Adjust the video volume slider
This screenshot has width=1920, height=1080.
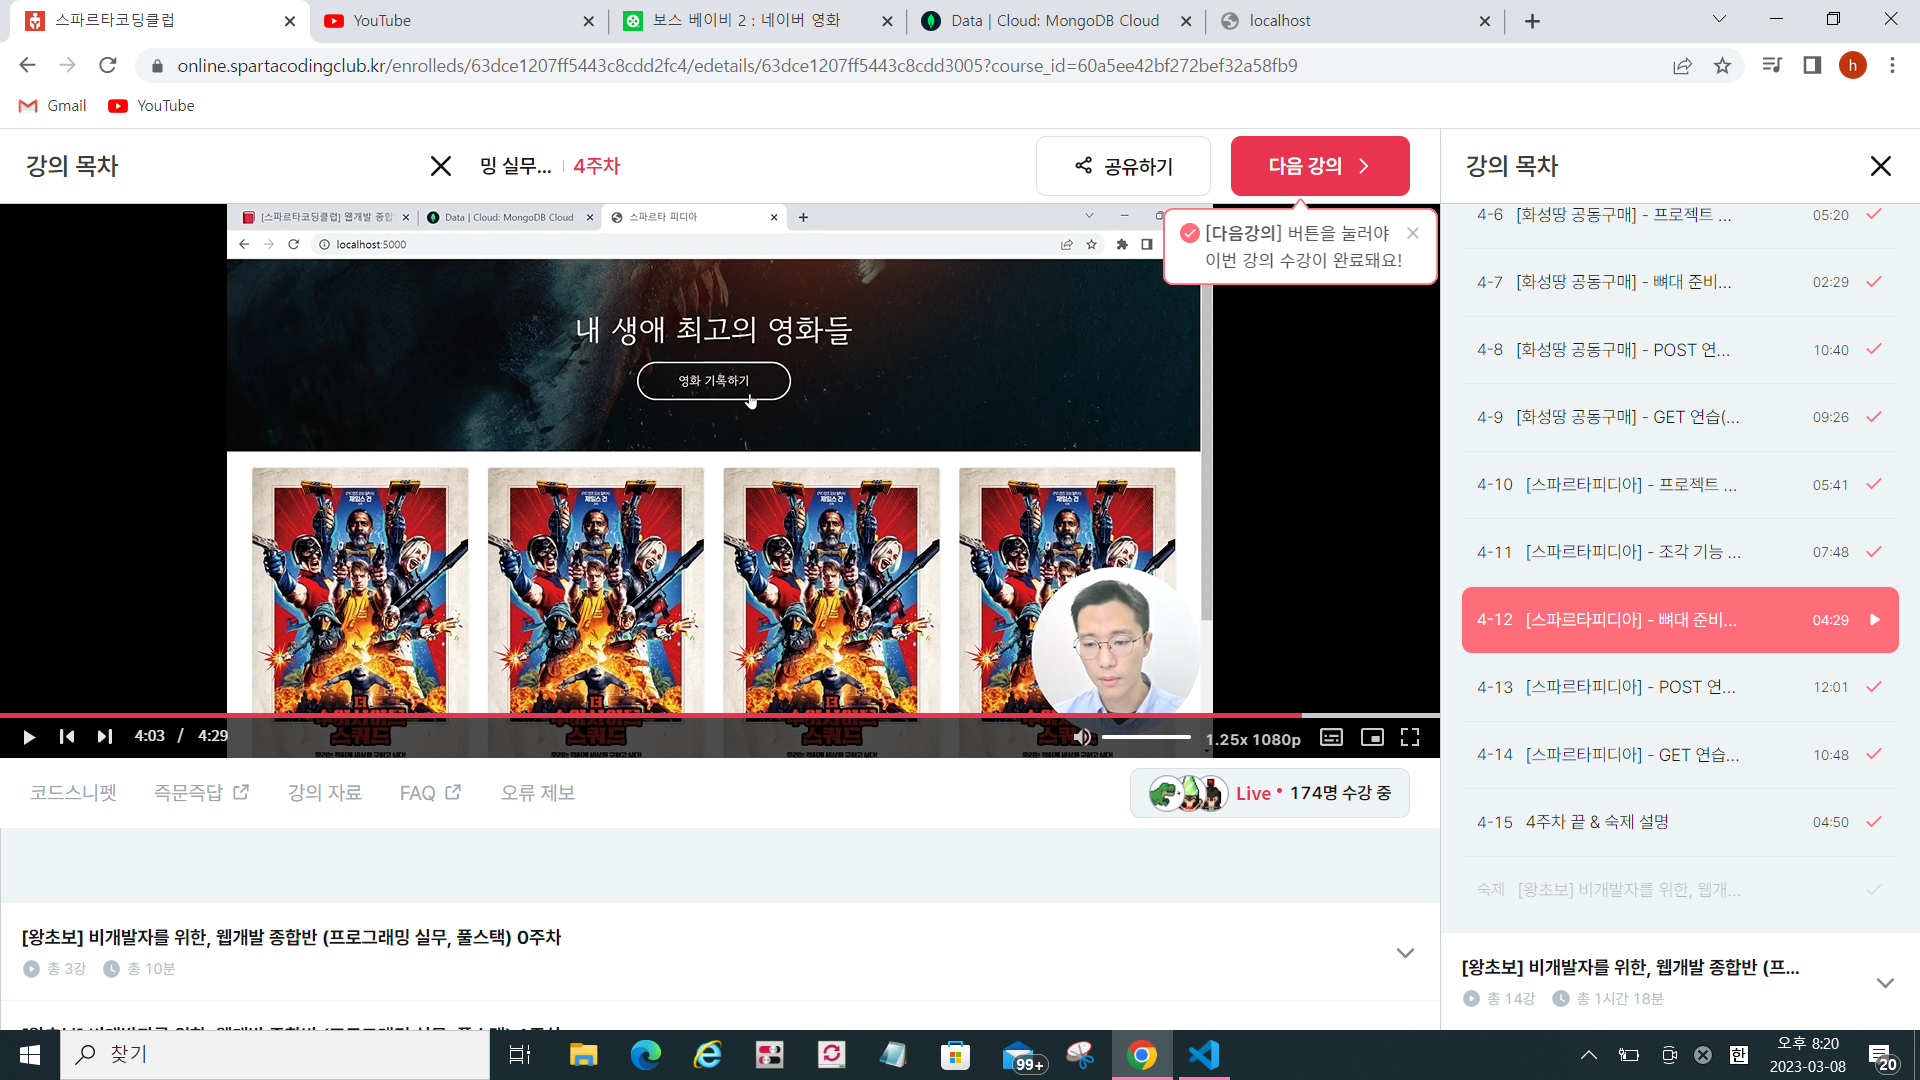click(1146, 737)
